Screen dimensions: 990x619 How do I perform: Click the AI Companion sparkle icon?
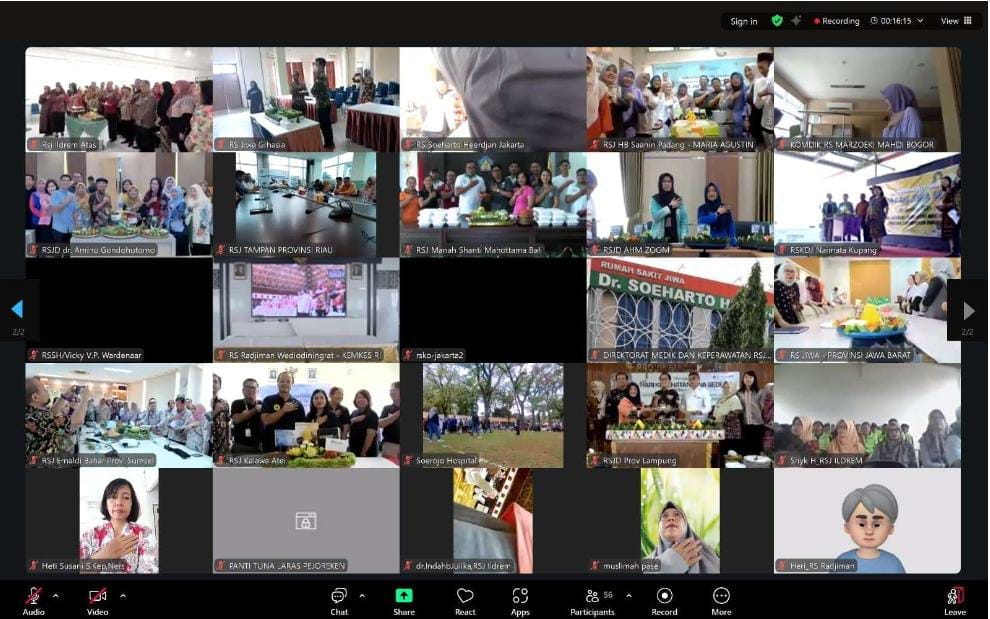796,20
